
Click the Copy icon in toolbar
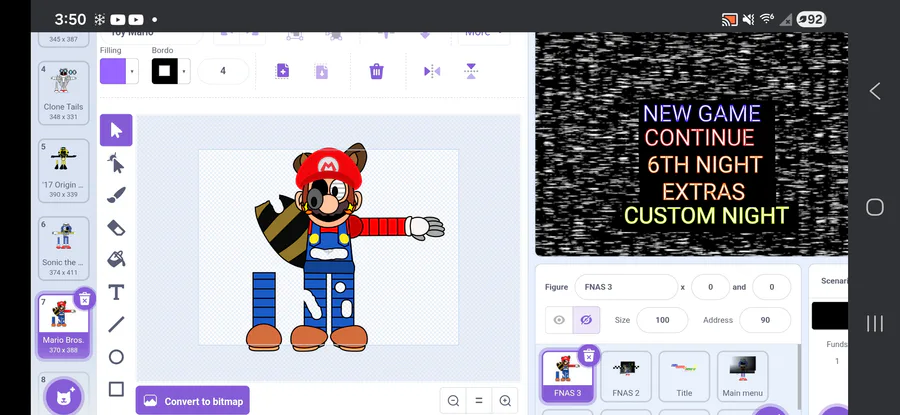click(x=282, y=71)
